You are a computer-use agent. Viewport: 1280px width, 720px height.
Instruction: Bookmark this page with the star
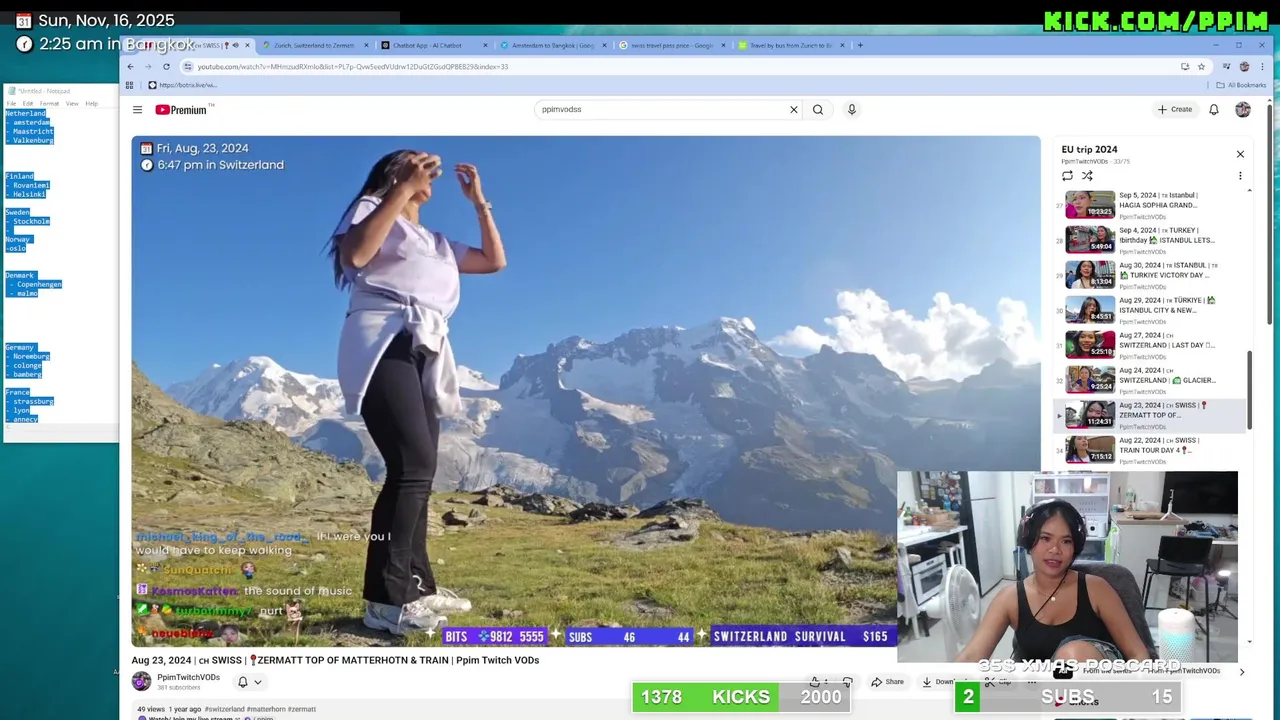click(1202, 67)
